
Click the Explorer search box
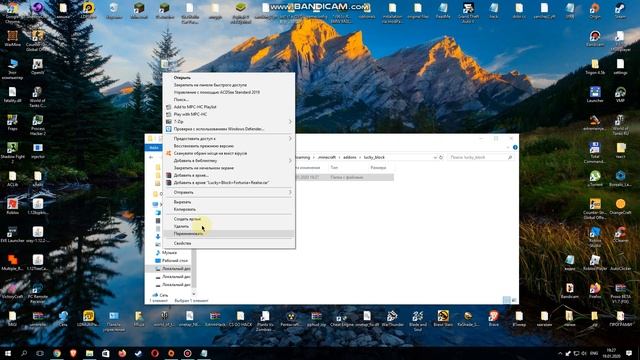click(x=480, y=157)
